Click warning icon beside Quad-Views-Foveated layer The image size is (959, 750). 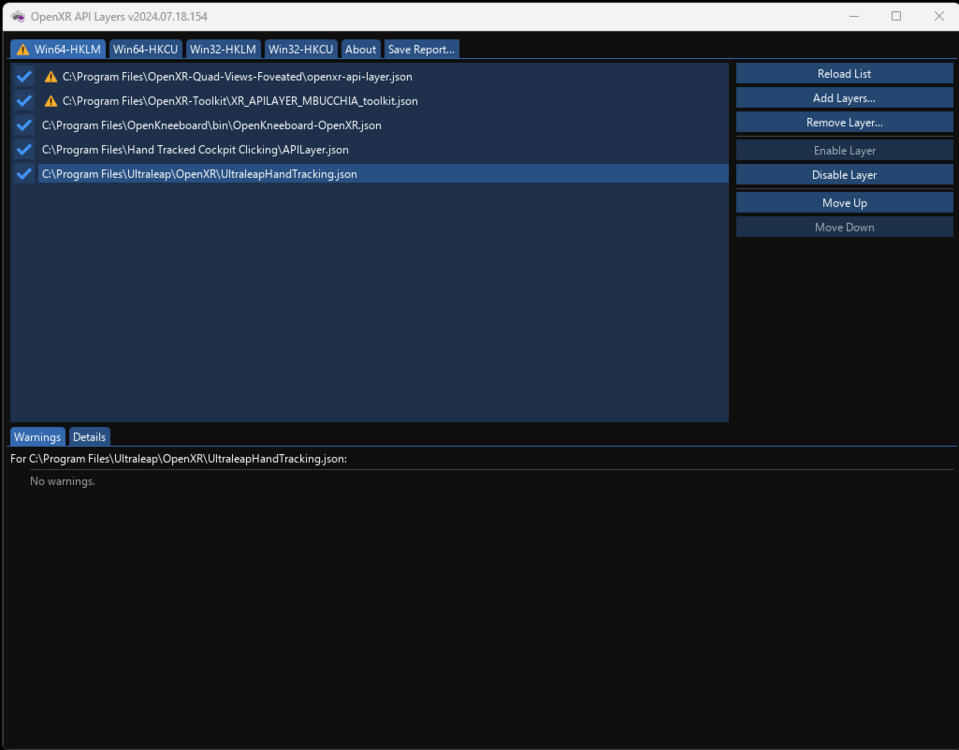pyautogui.click(x=51, y=76)
